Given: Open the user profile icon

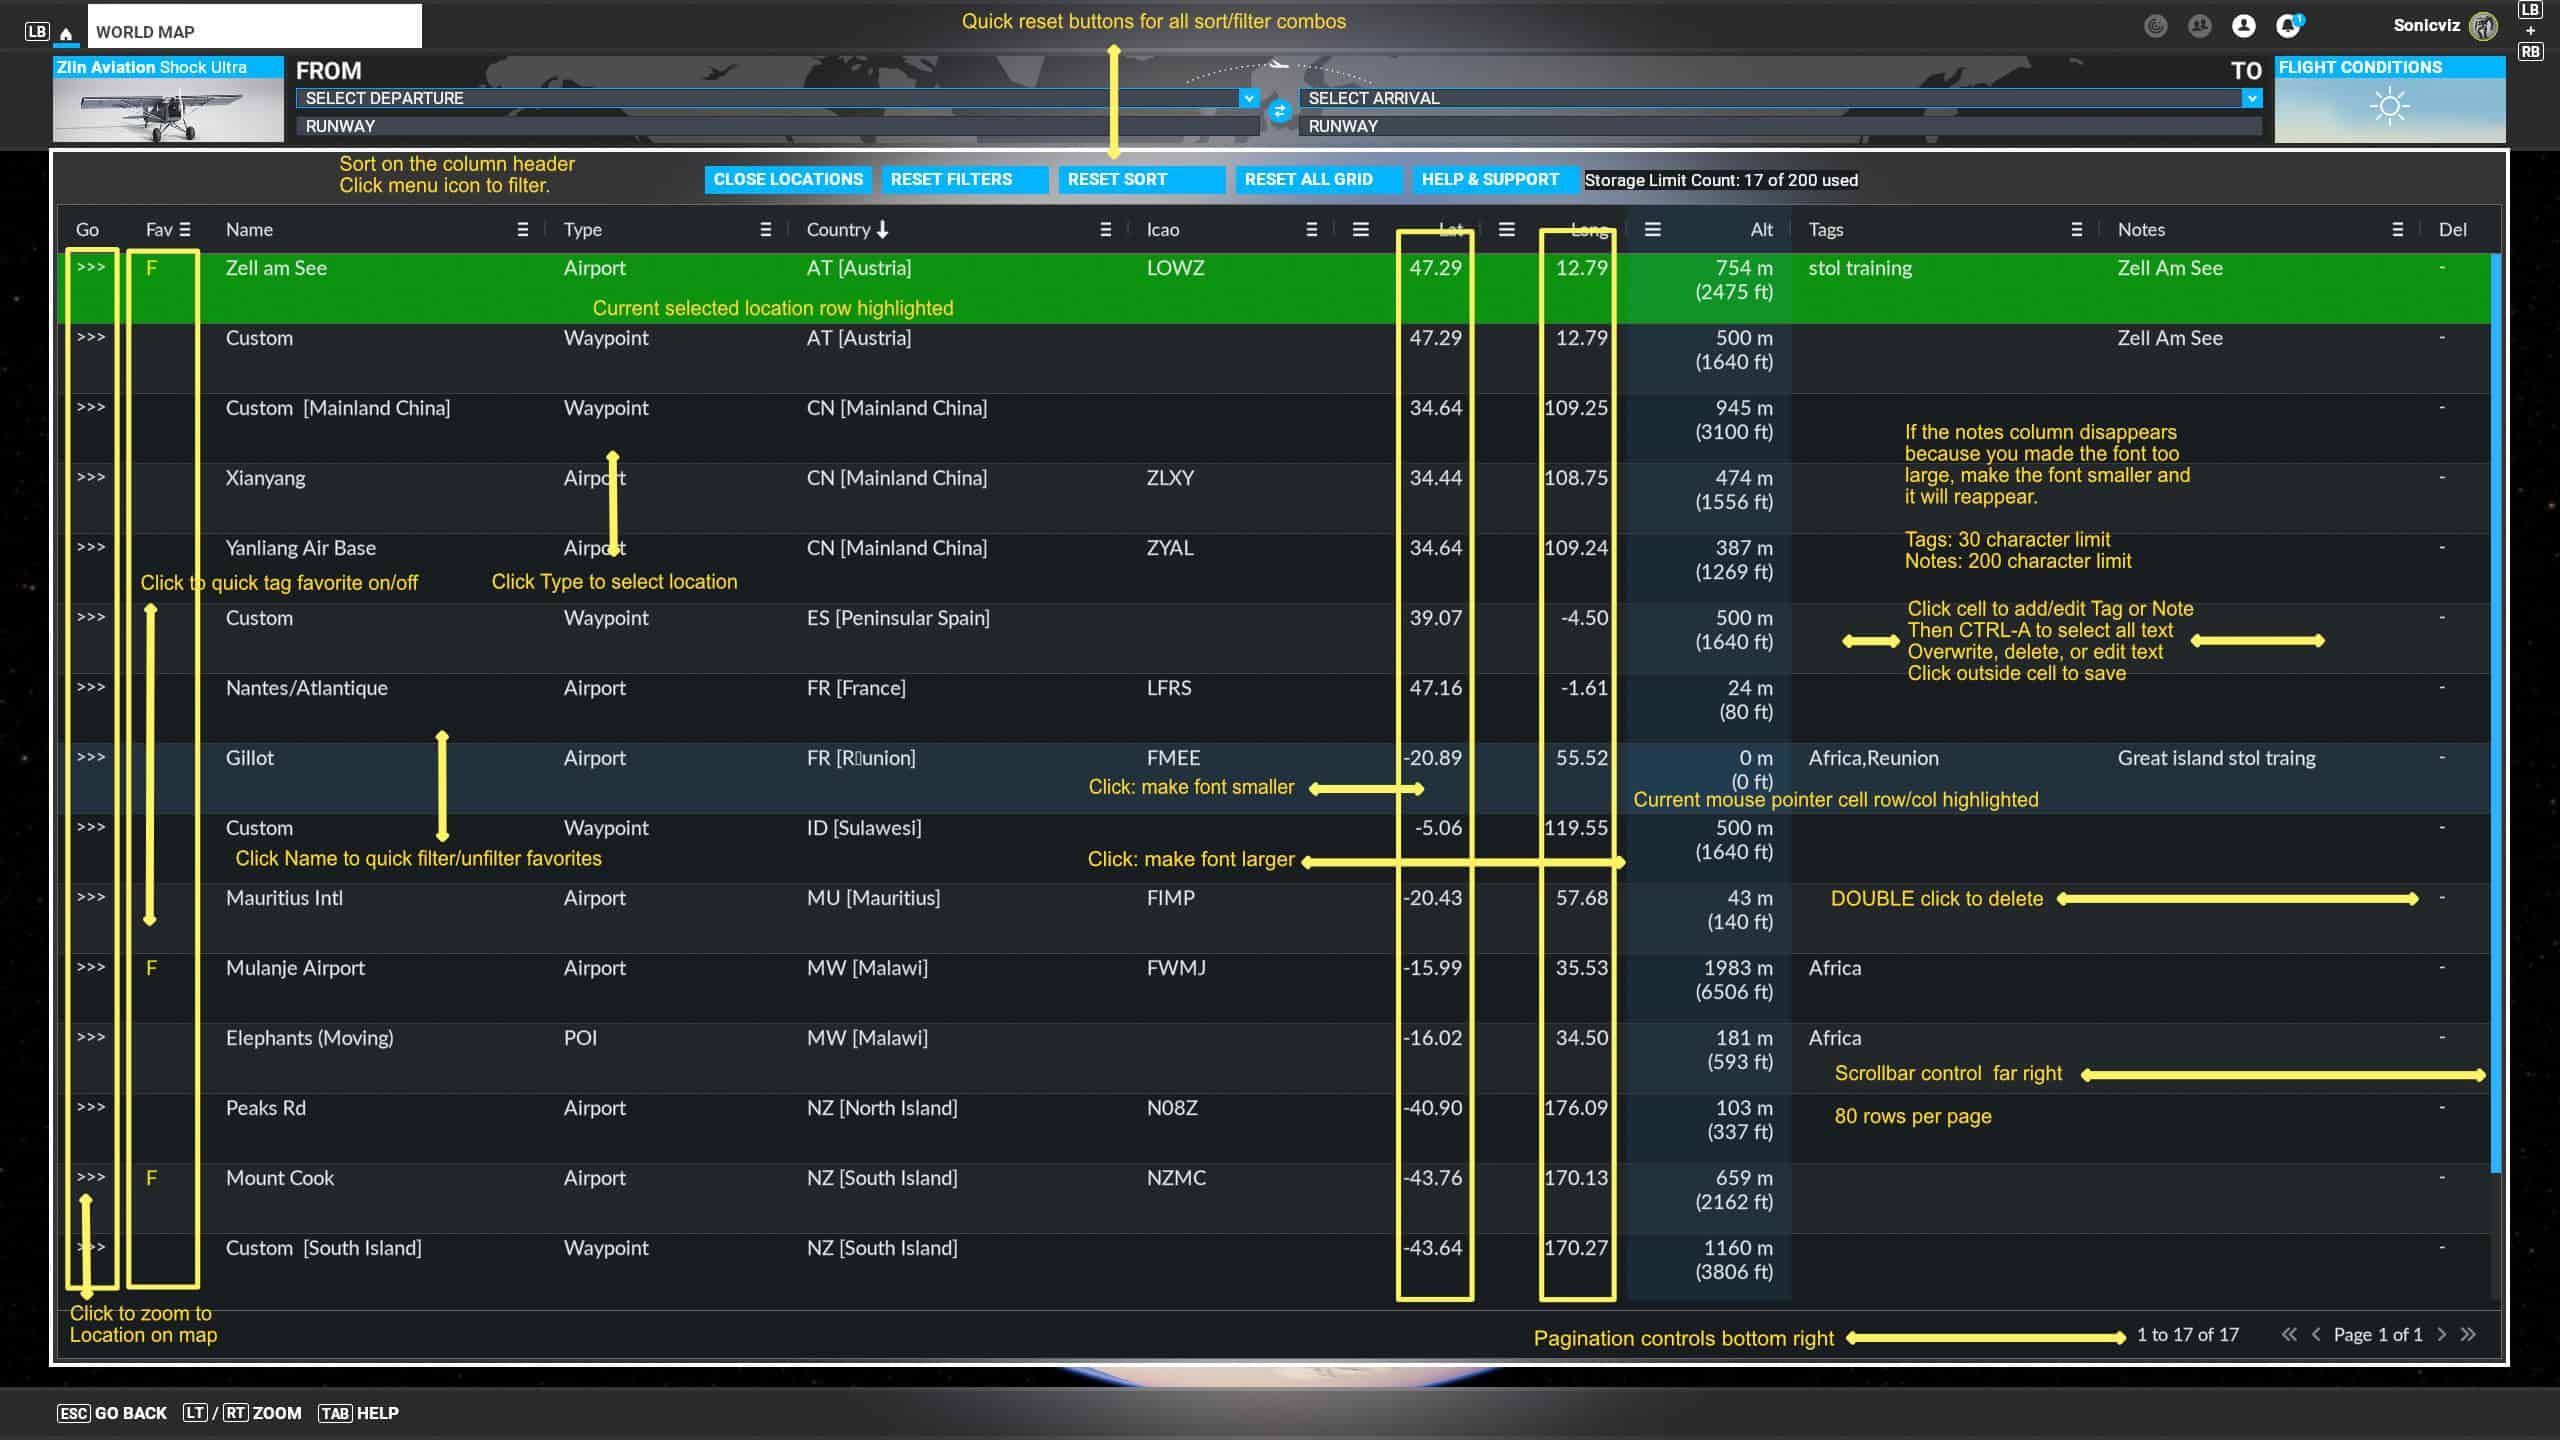Looking at the screenshot, I should 2243,26.
